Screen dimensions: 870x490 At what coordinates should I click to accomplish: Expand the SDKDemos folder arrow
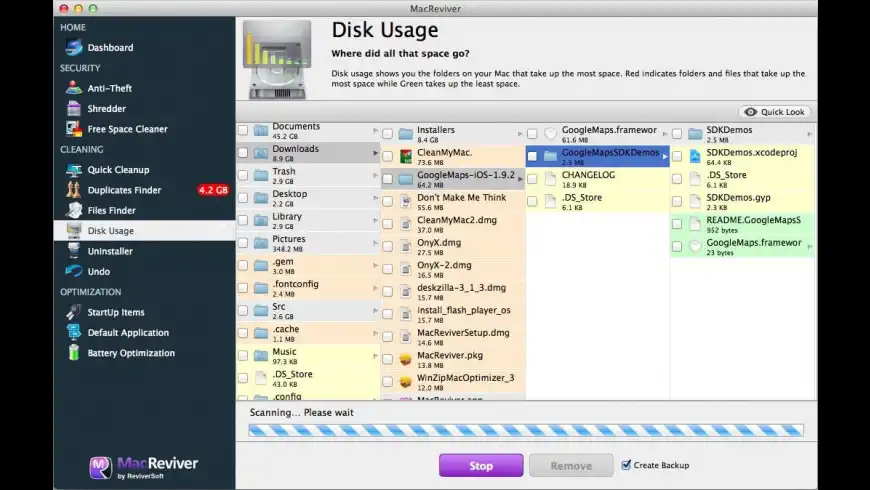coord(810,134)
